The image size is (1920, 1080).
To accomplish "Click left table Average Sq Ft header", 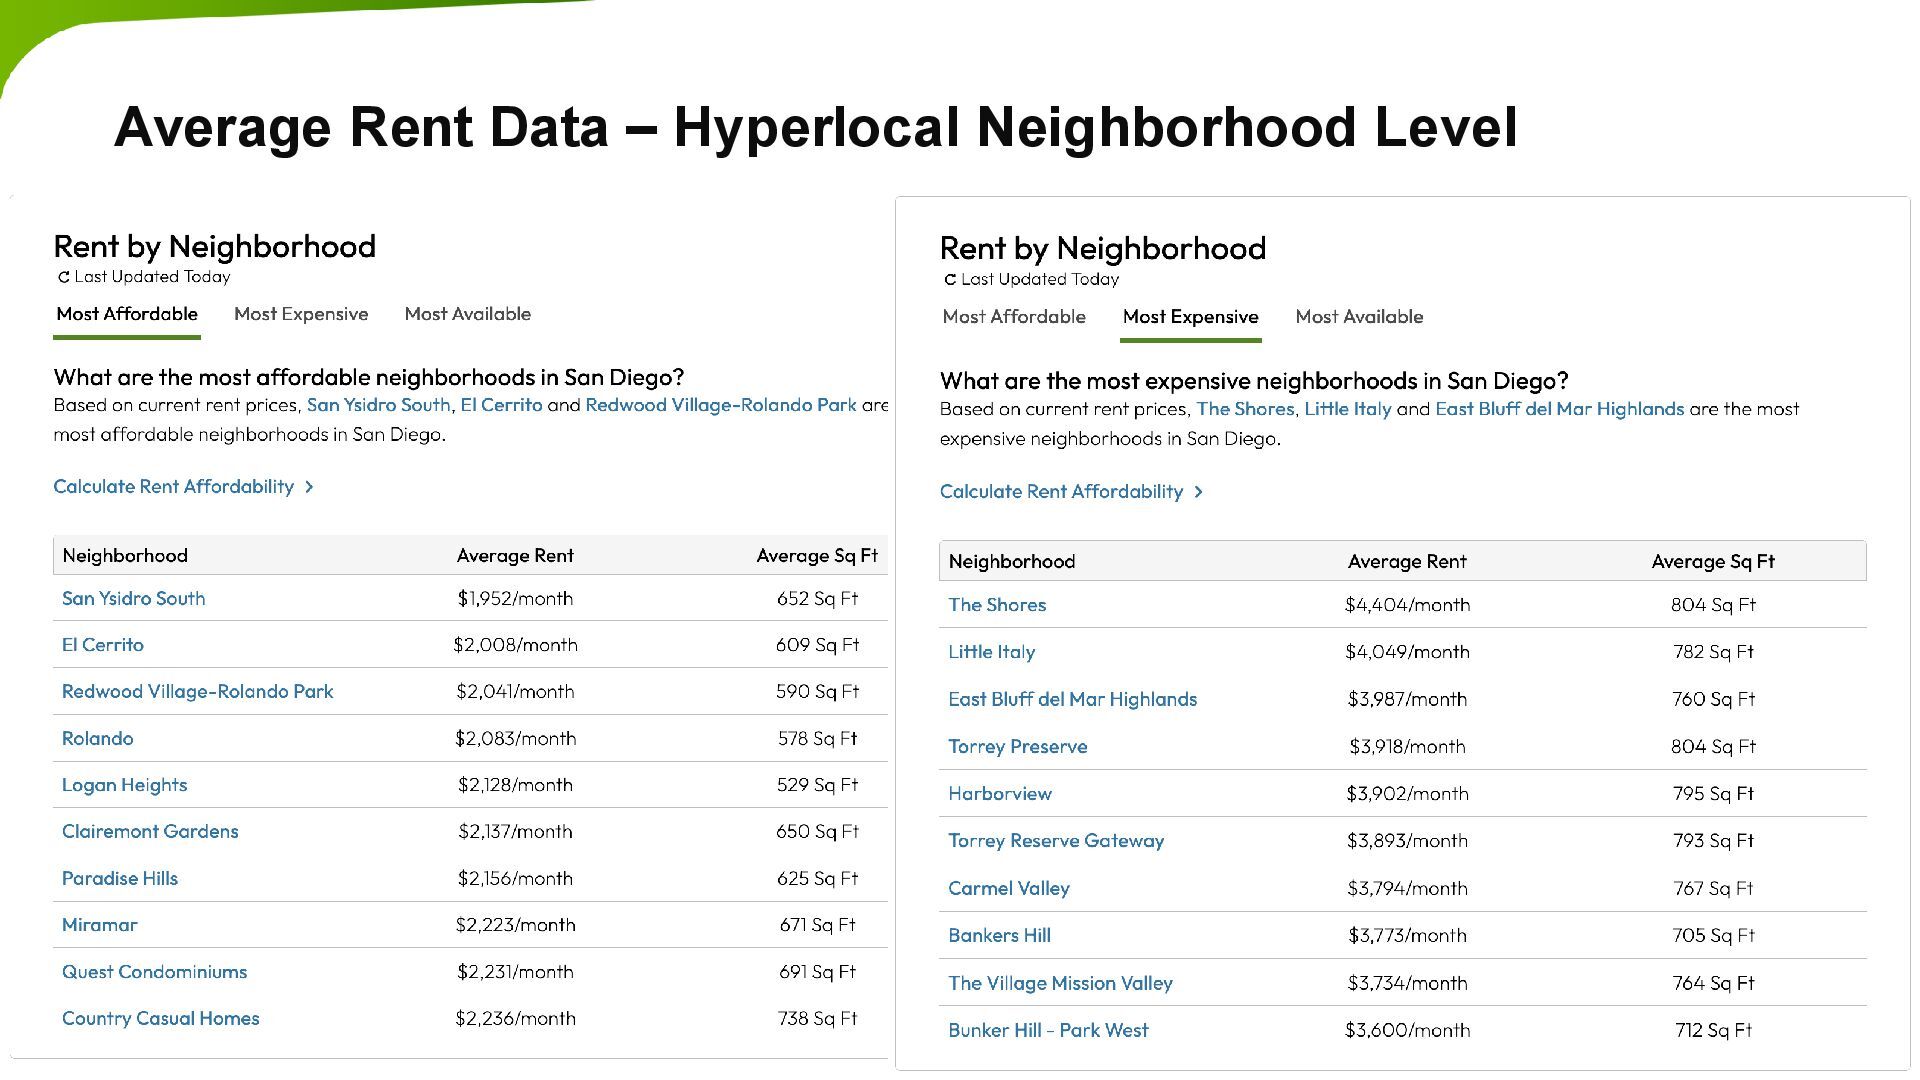I will point(817,556).
